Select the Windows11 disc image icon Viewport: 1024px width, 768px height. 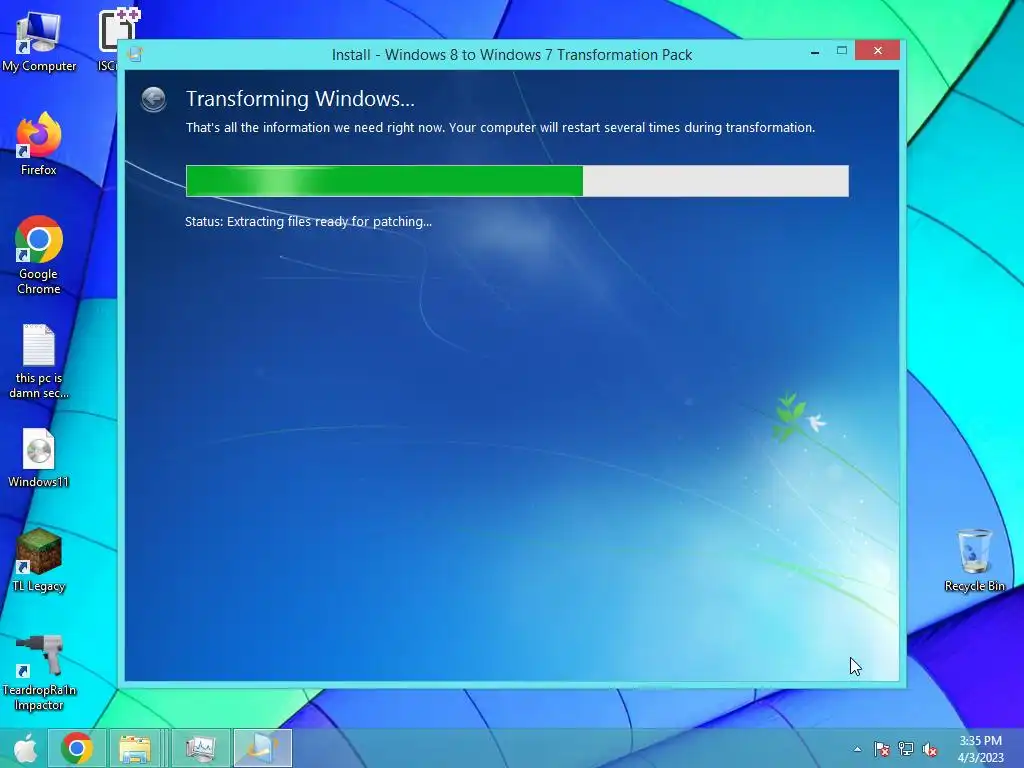click(39, 458)
